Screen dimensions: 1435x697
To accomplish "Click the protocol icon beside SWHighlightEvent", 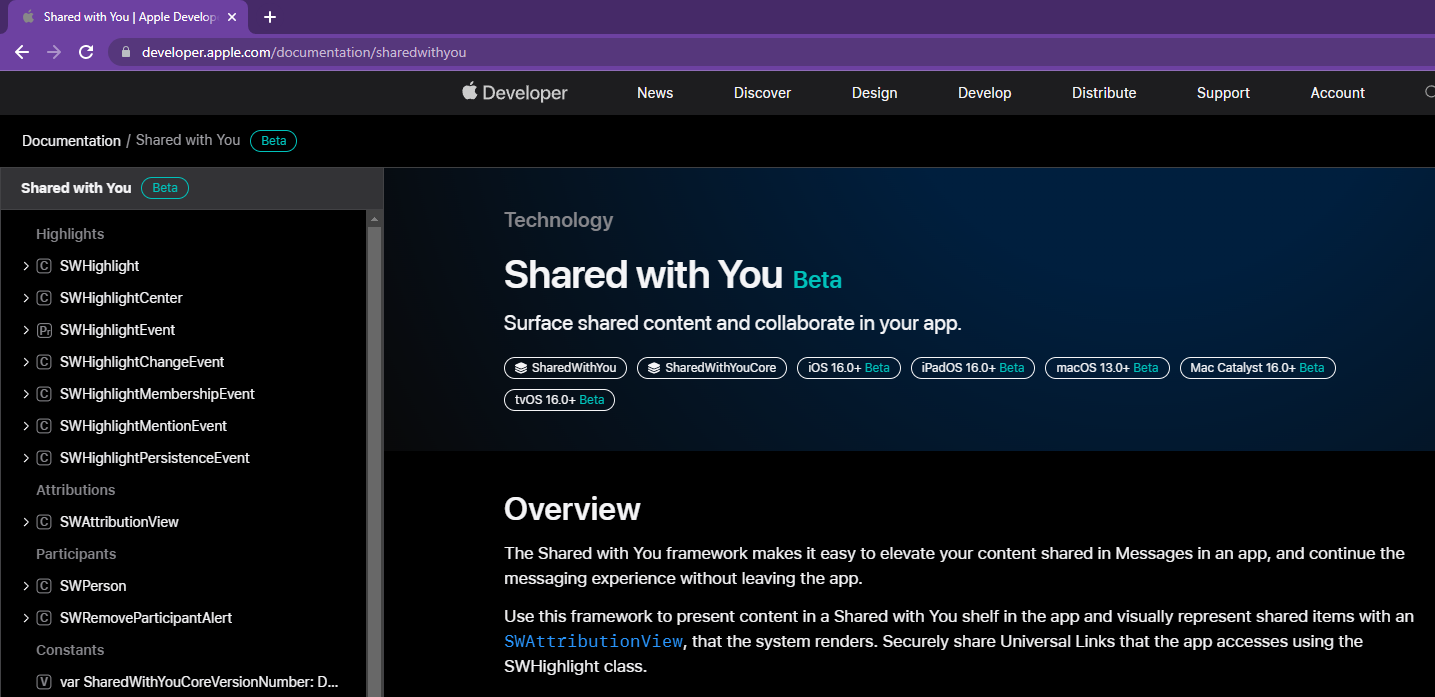I will pos(44,330).
